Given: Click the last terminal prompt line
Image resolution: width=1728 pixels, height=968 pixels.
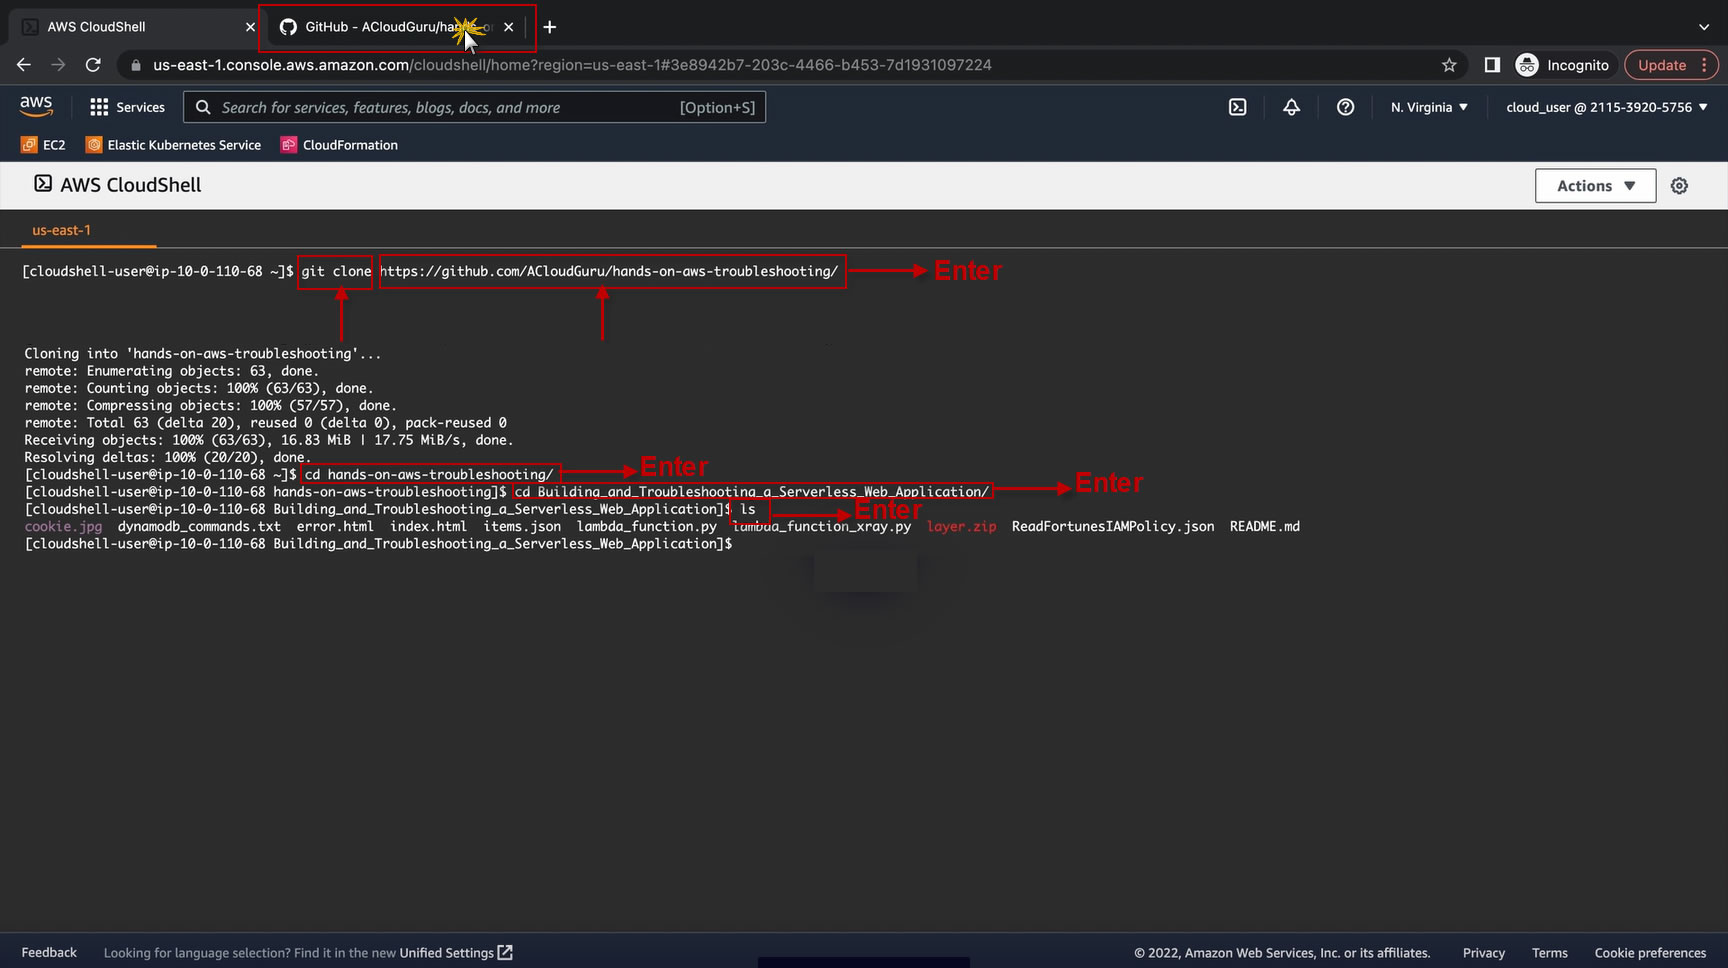Looking at the screenshot, I should coord(378,544).
